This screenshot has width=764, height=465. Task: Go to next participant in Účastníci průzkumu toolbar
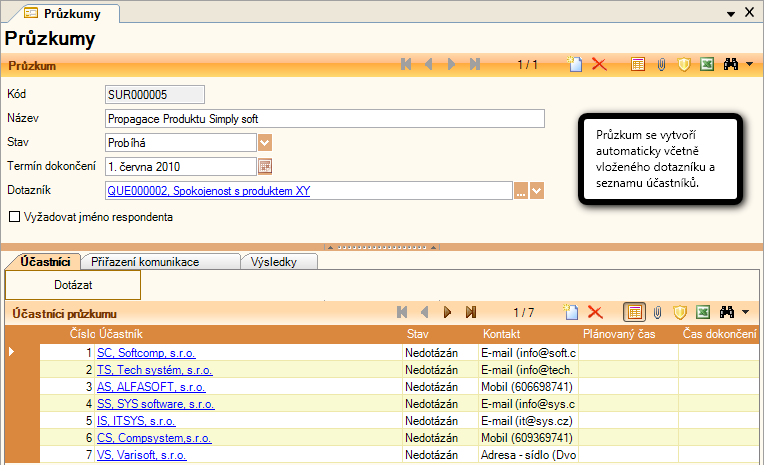448,313
